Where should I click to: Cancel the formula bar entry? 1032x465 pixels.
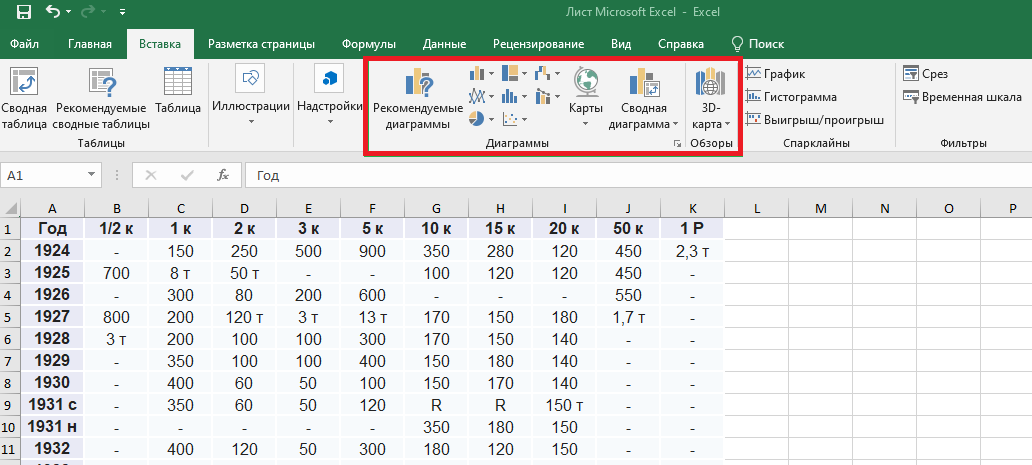point(151,176)
